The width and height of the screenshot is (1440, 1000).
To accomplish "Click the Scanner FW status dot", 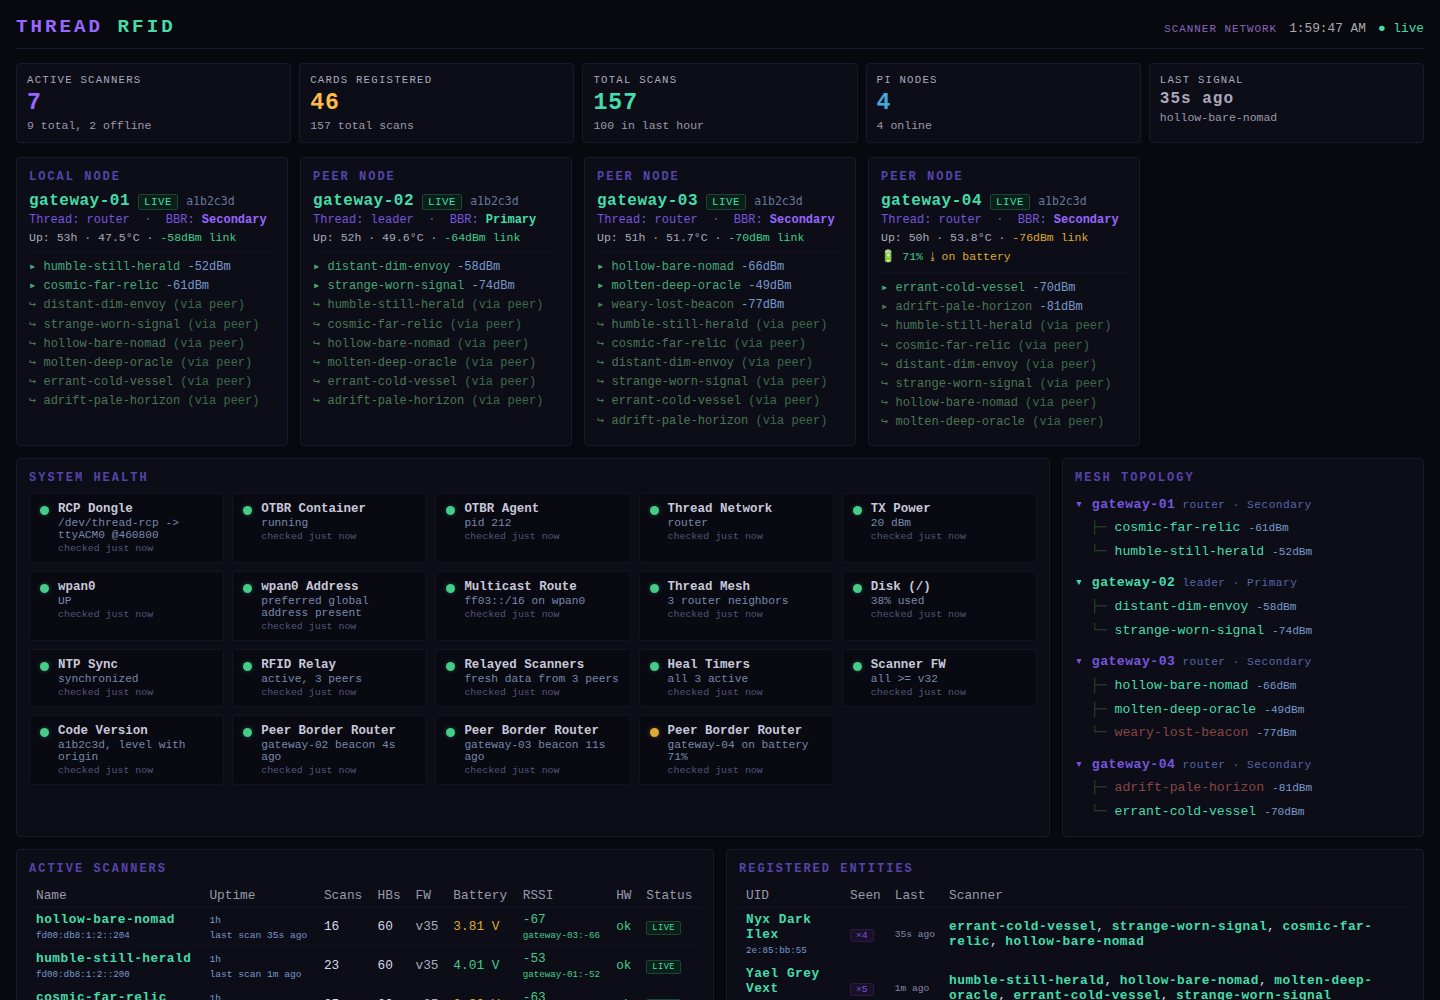I will coord(857,666).
